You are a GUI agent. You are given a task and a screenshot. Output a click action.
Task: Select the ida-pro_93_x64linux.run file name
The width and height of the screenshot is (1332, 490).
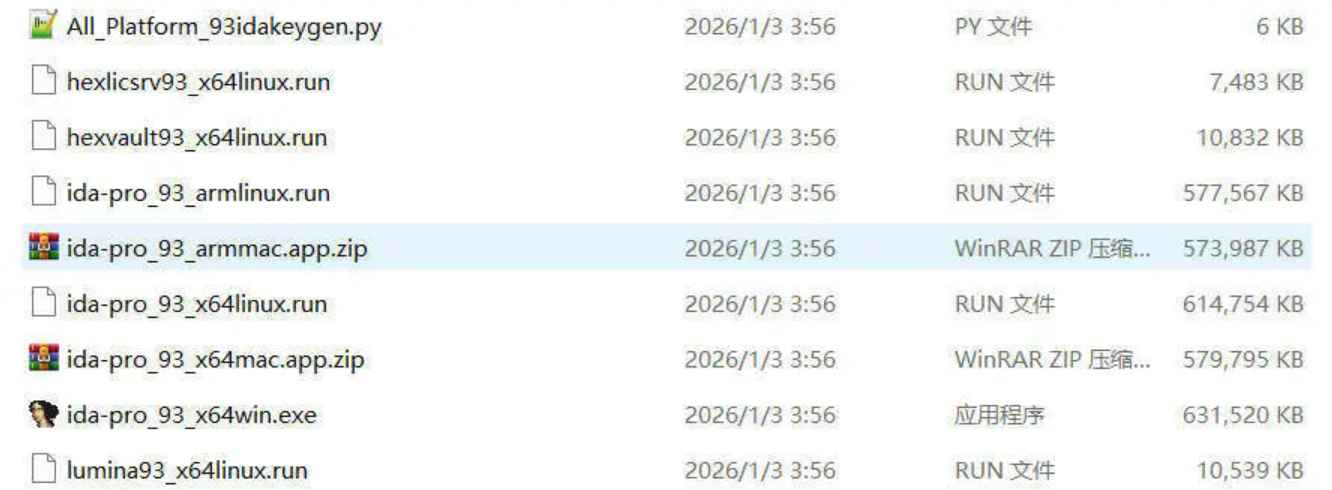point(197,304)
